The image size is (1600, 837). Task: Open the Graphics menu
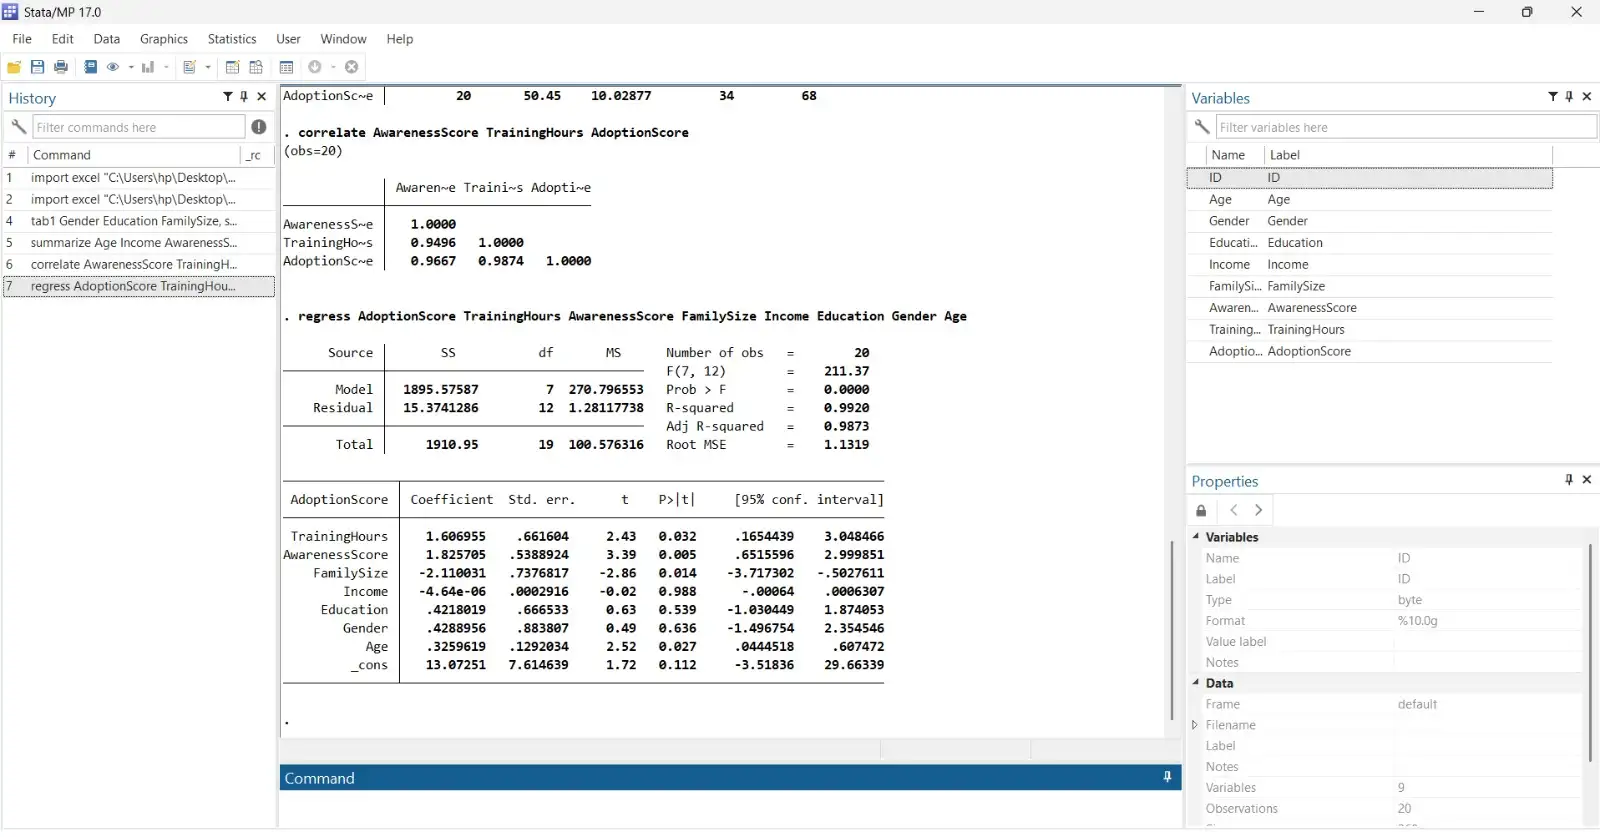point(164,39)
